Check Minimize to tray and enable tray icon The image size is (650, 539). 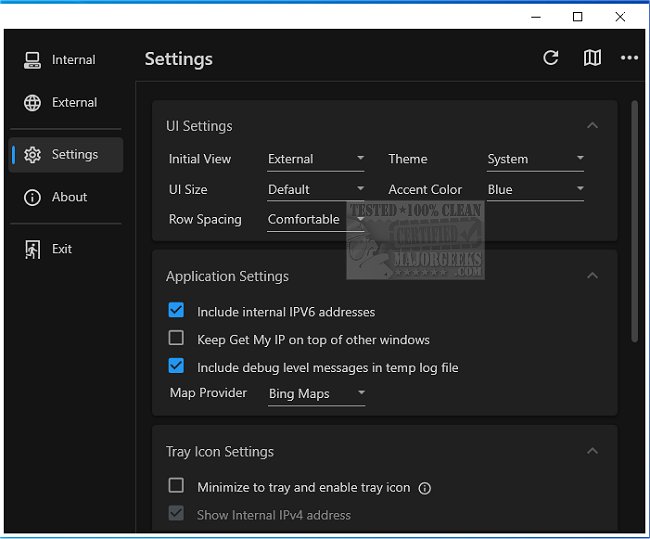[x=177, y=487]
